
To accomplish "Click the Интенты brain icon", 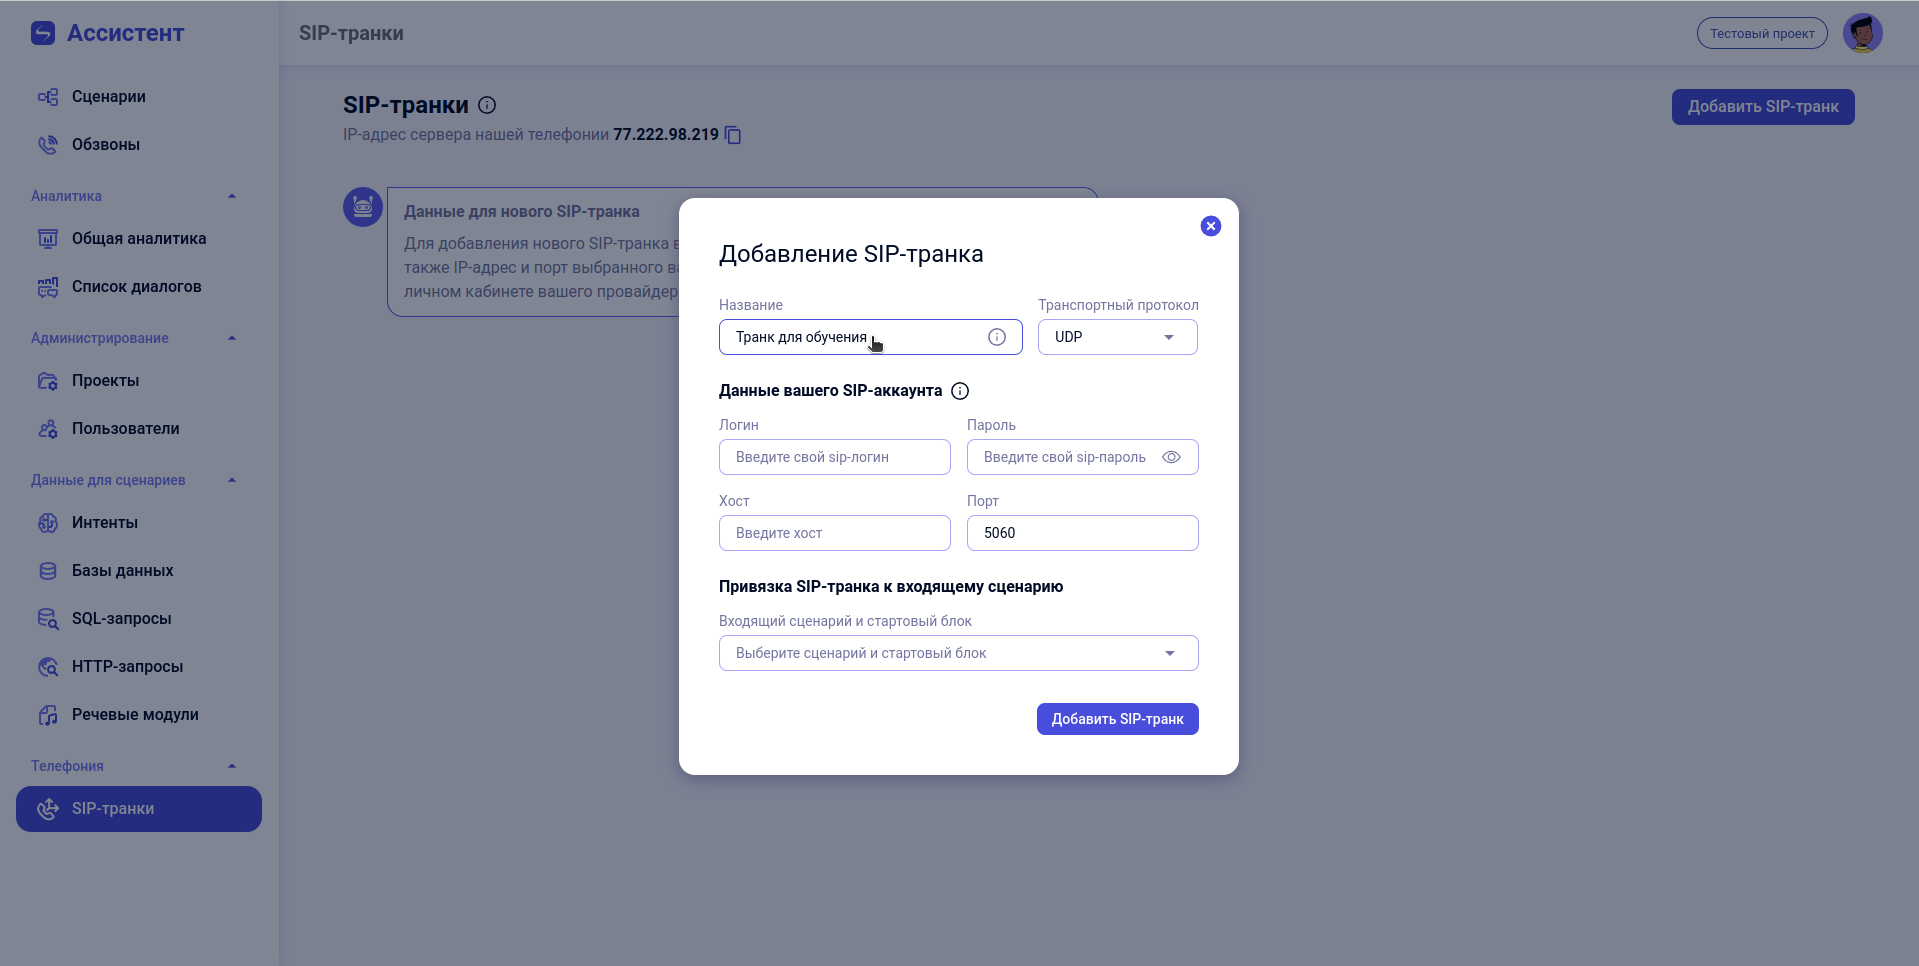I will [48, 523].
